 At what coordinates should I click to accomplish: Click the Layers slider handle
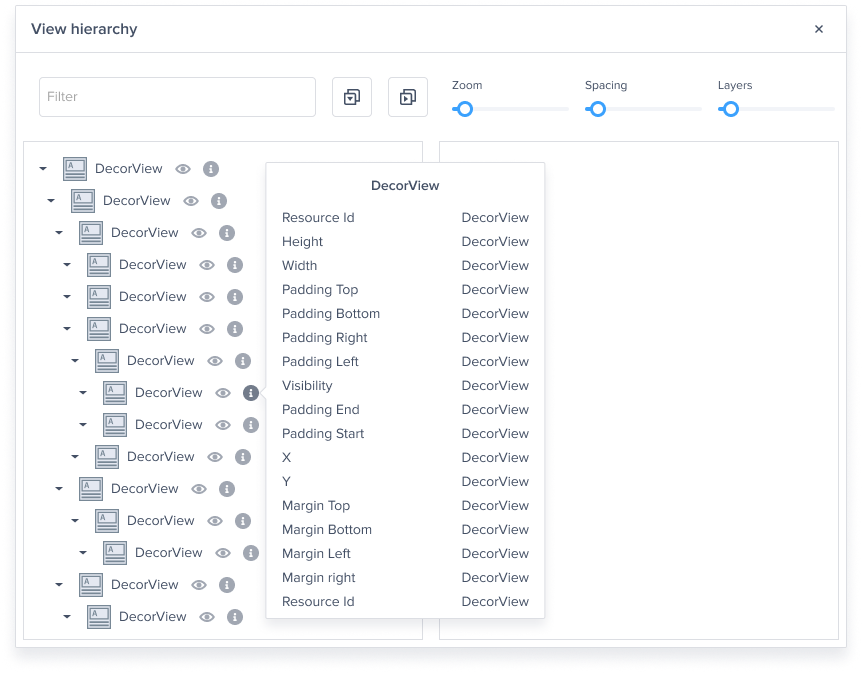tap(731, 109)
